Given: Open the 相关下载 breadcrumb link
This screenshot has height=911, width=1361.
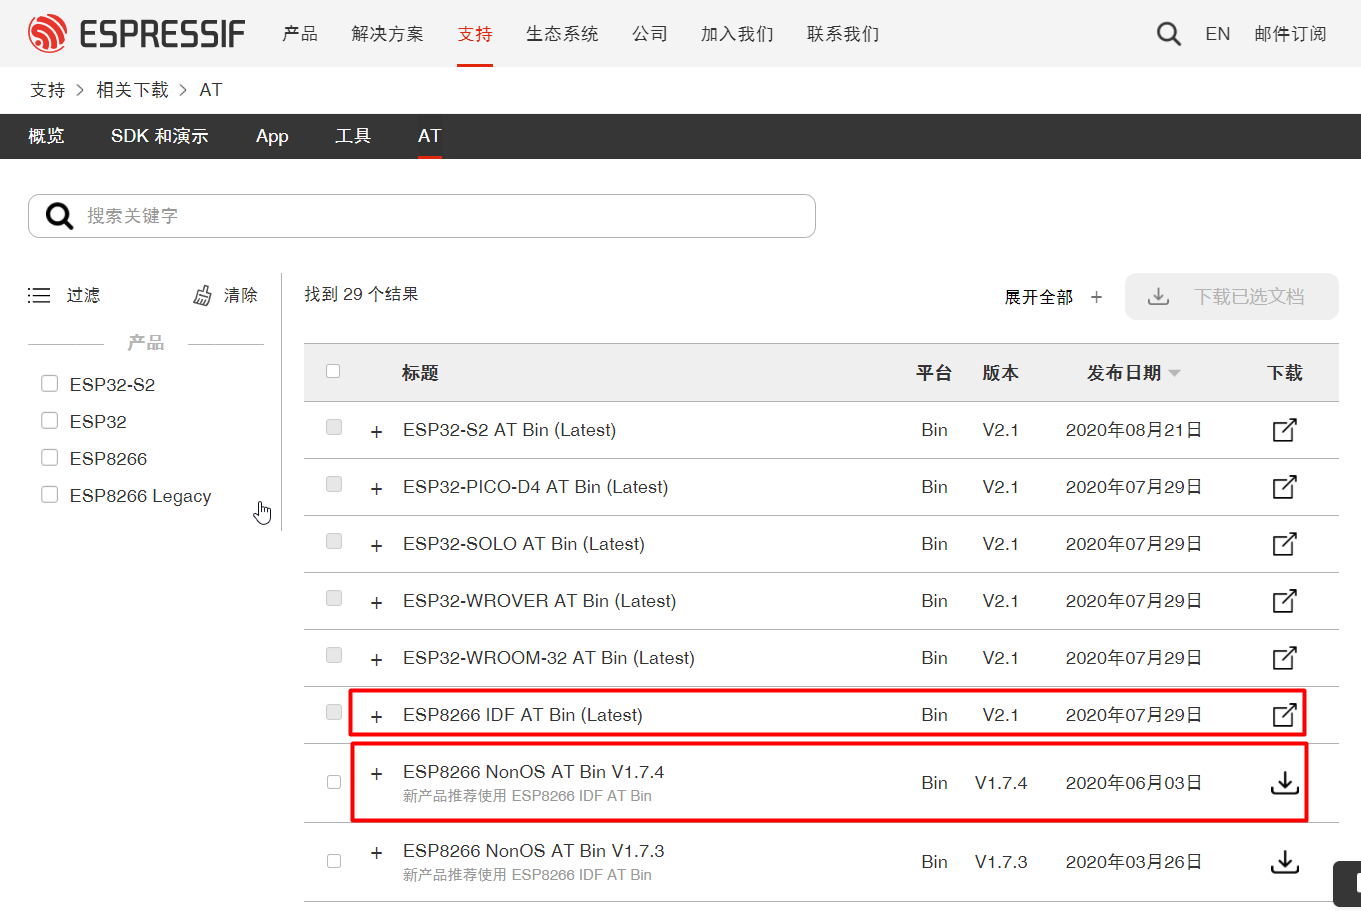Looking at the screenshot, I should pos(133,89).
